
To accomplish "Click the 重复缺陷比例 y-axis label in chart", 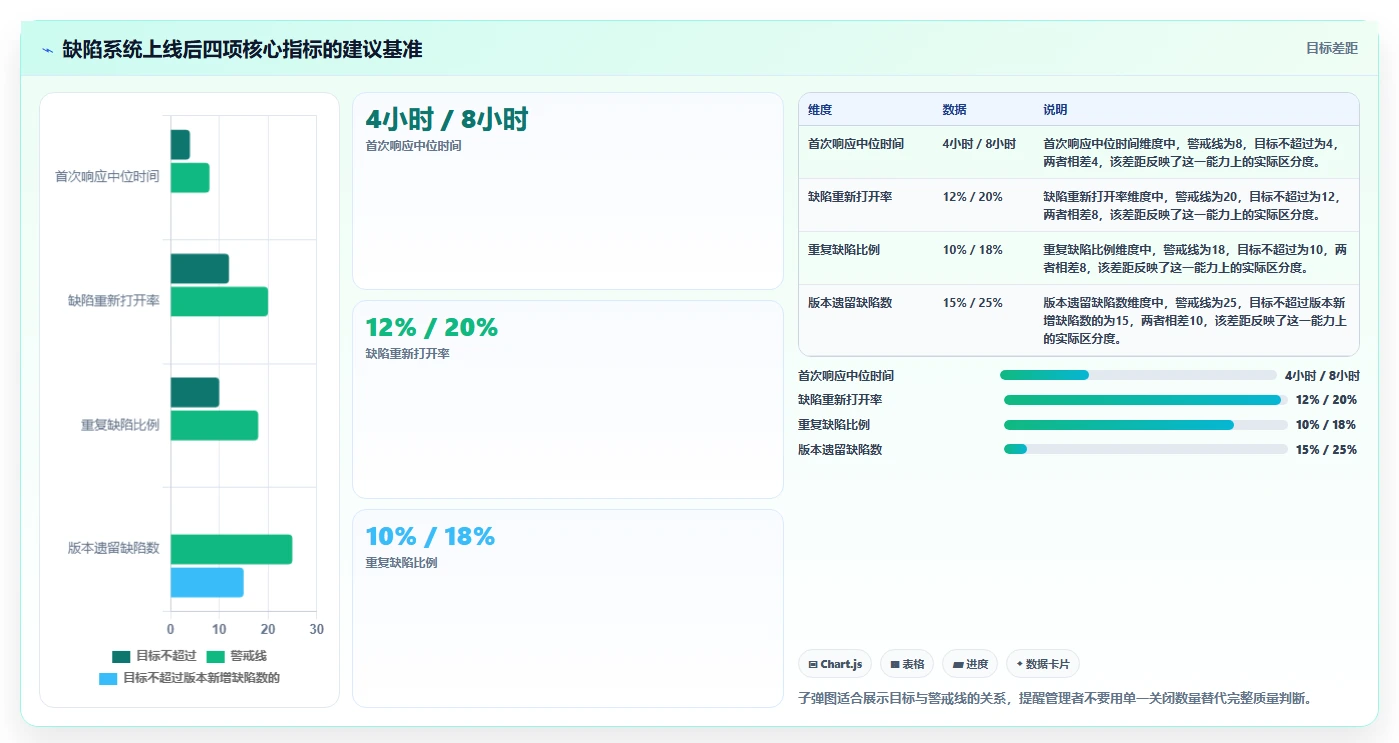I will tap(120, 425).
